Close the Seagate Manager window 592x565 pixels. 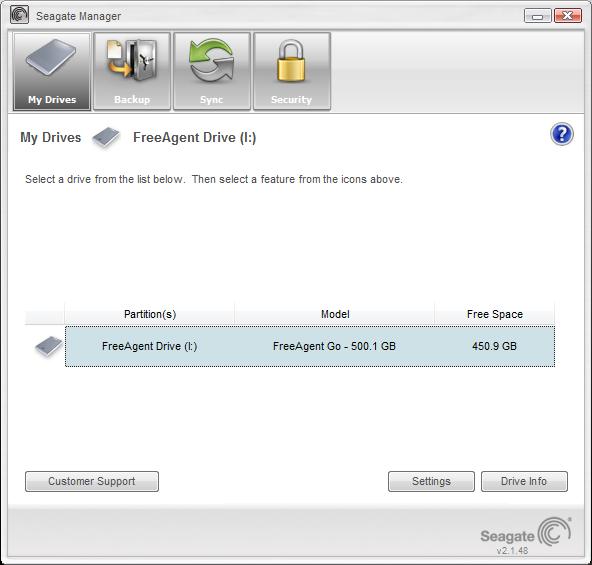[567, 16]
